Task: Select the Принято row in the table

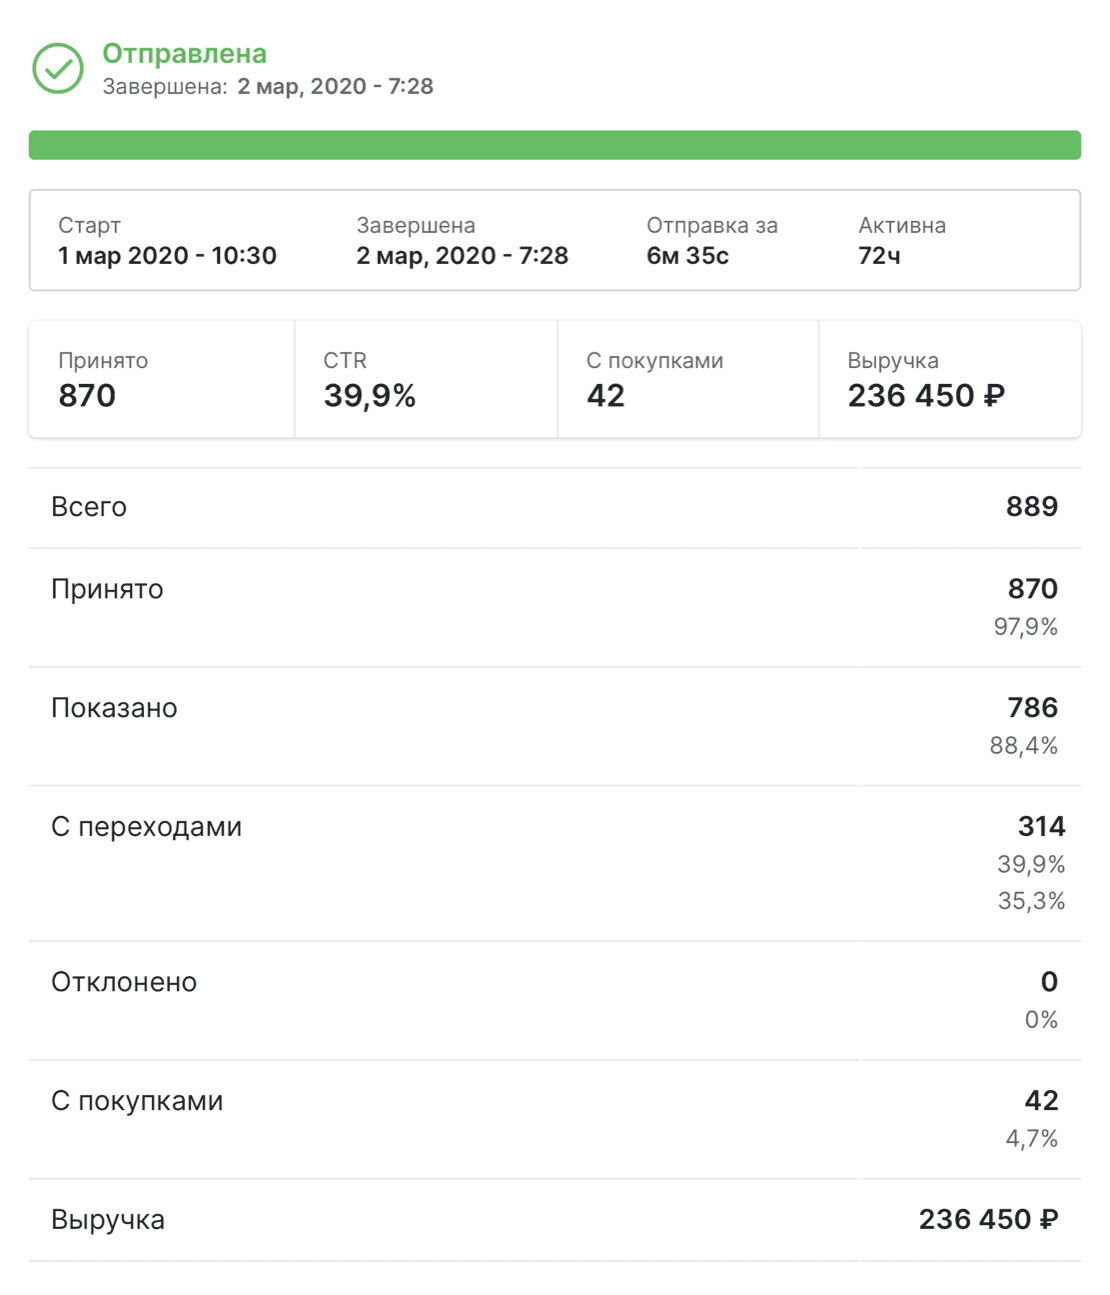Action: click(x=555, y=608)
